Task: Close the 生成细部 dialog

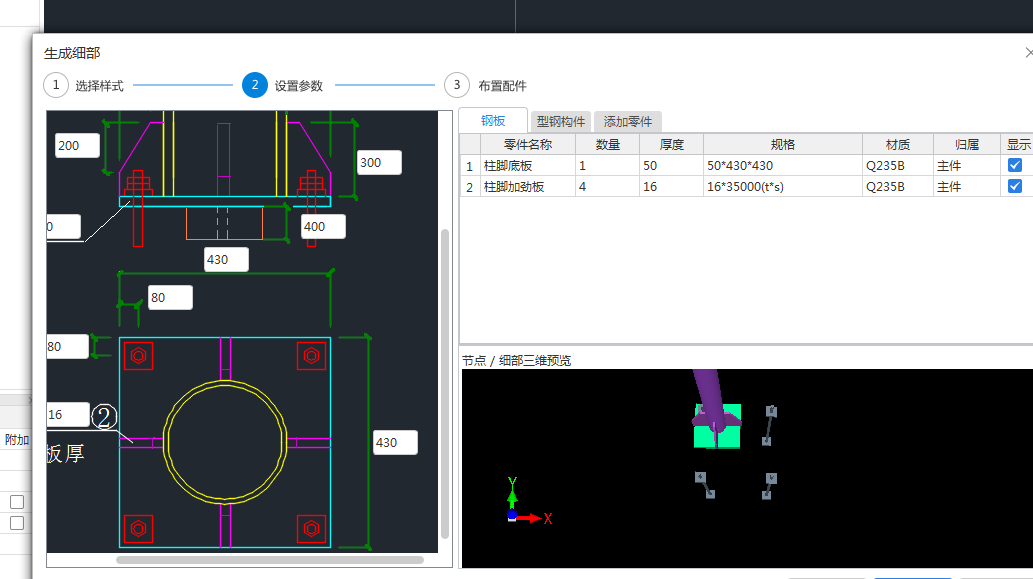Action: coord(1028,53)
